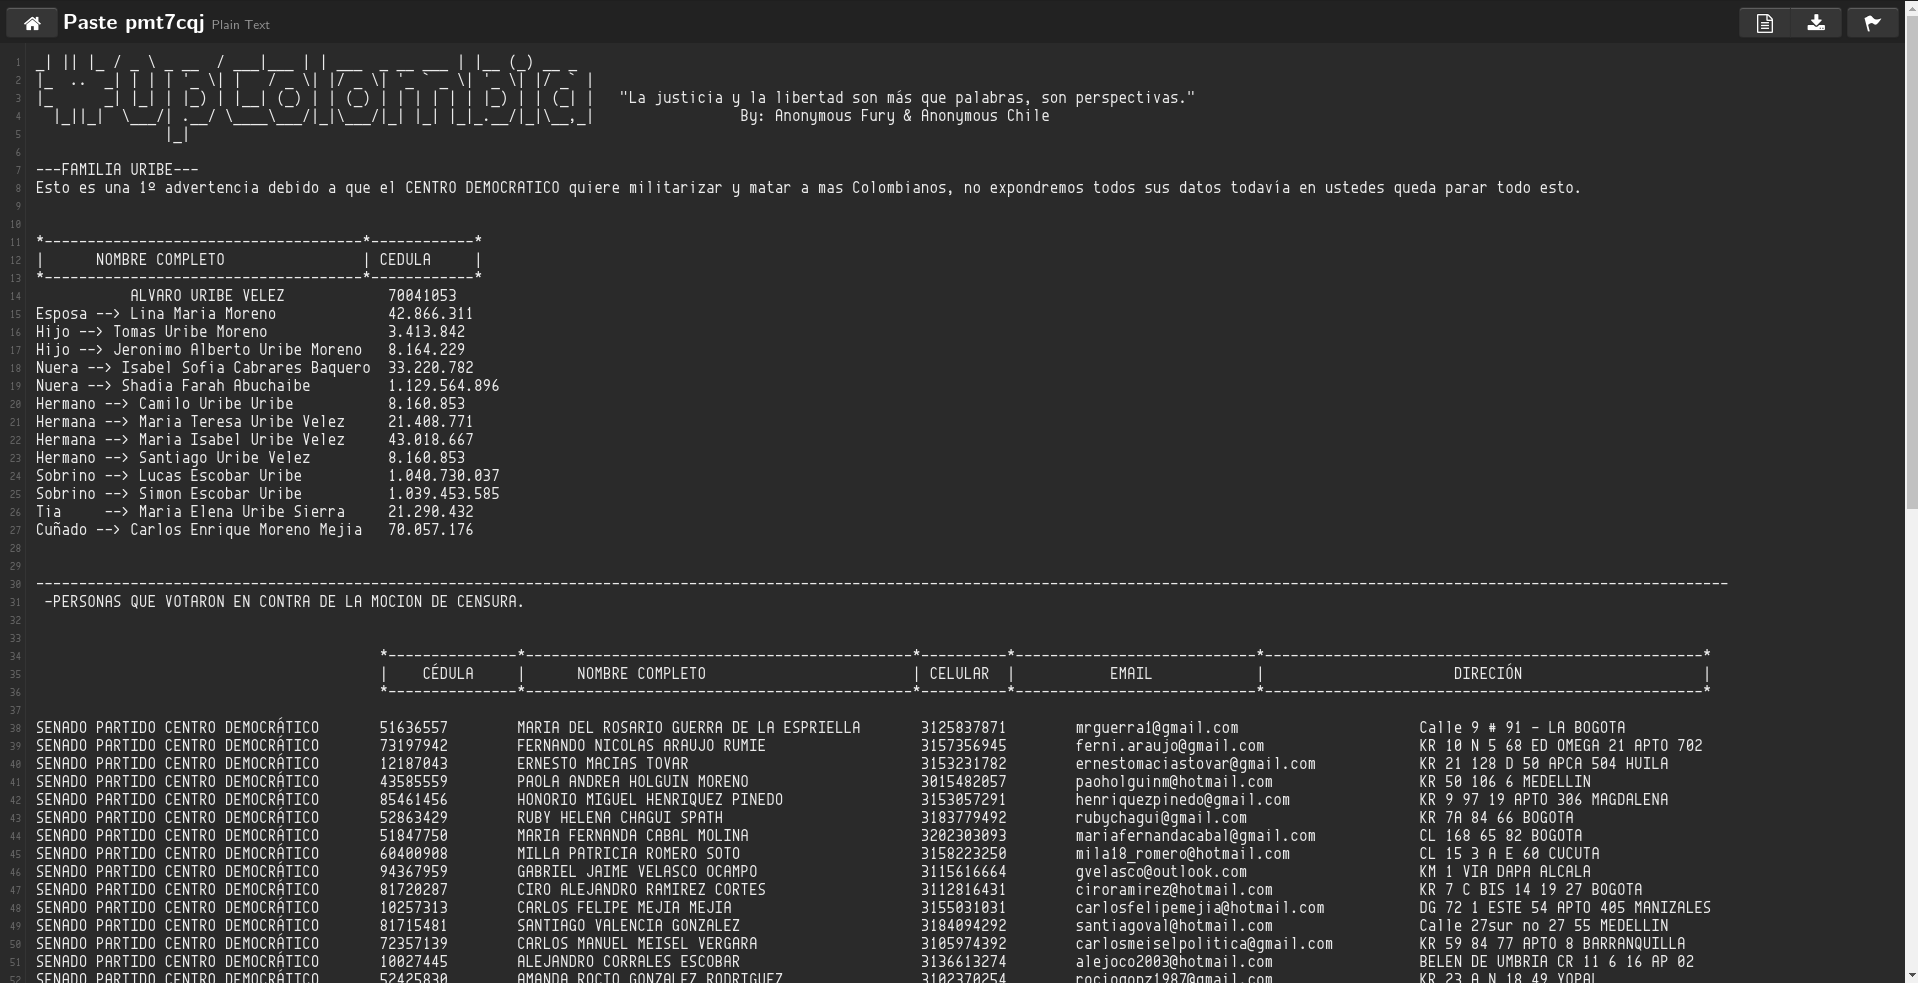Go to the home page icon
This screenshot has width=1918, height=983.
pyautogui.click(x=32, y=22)
